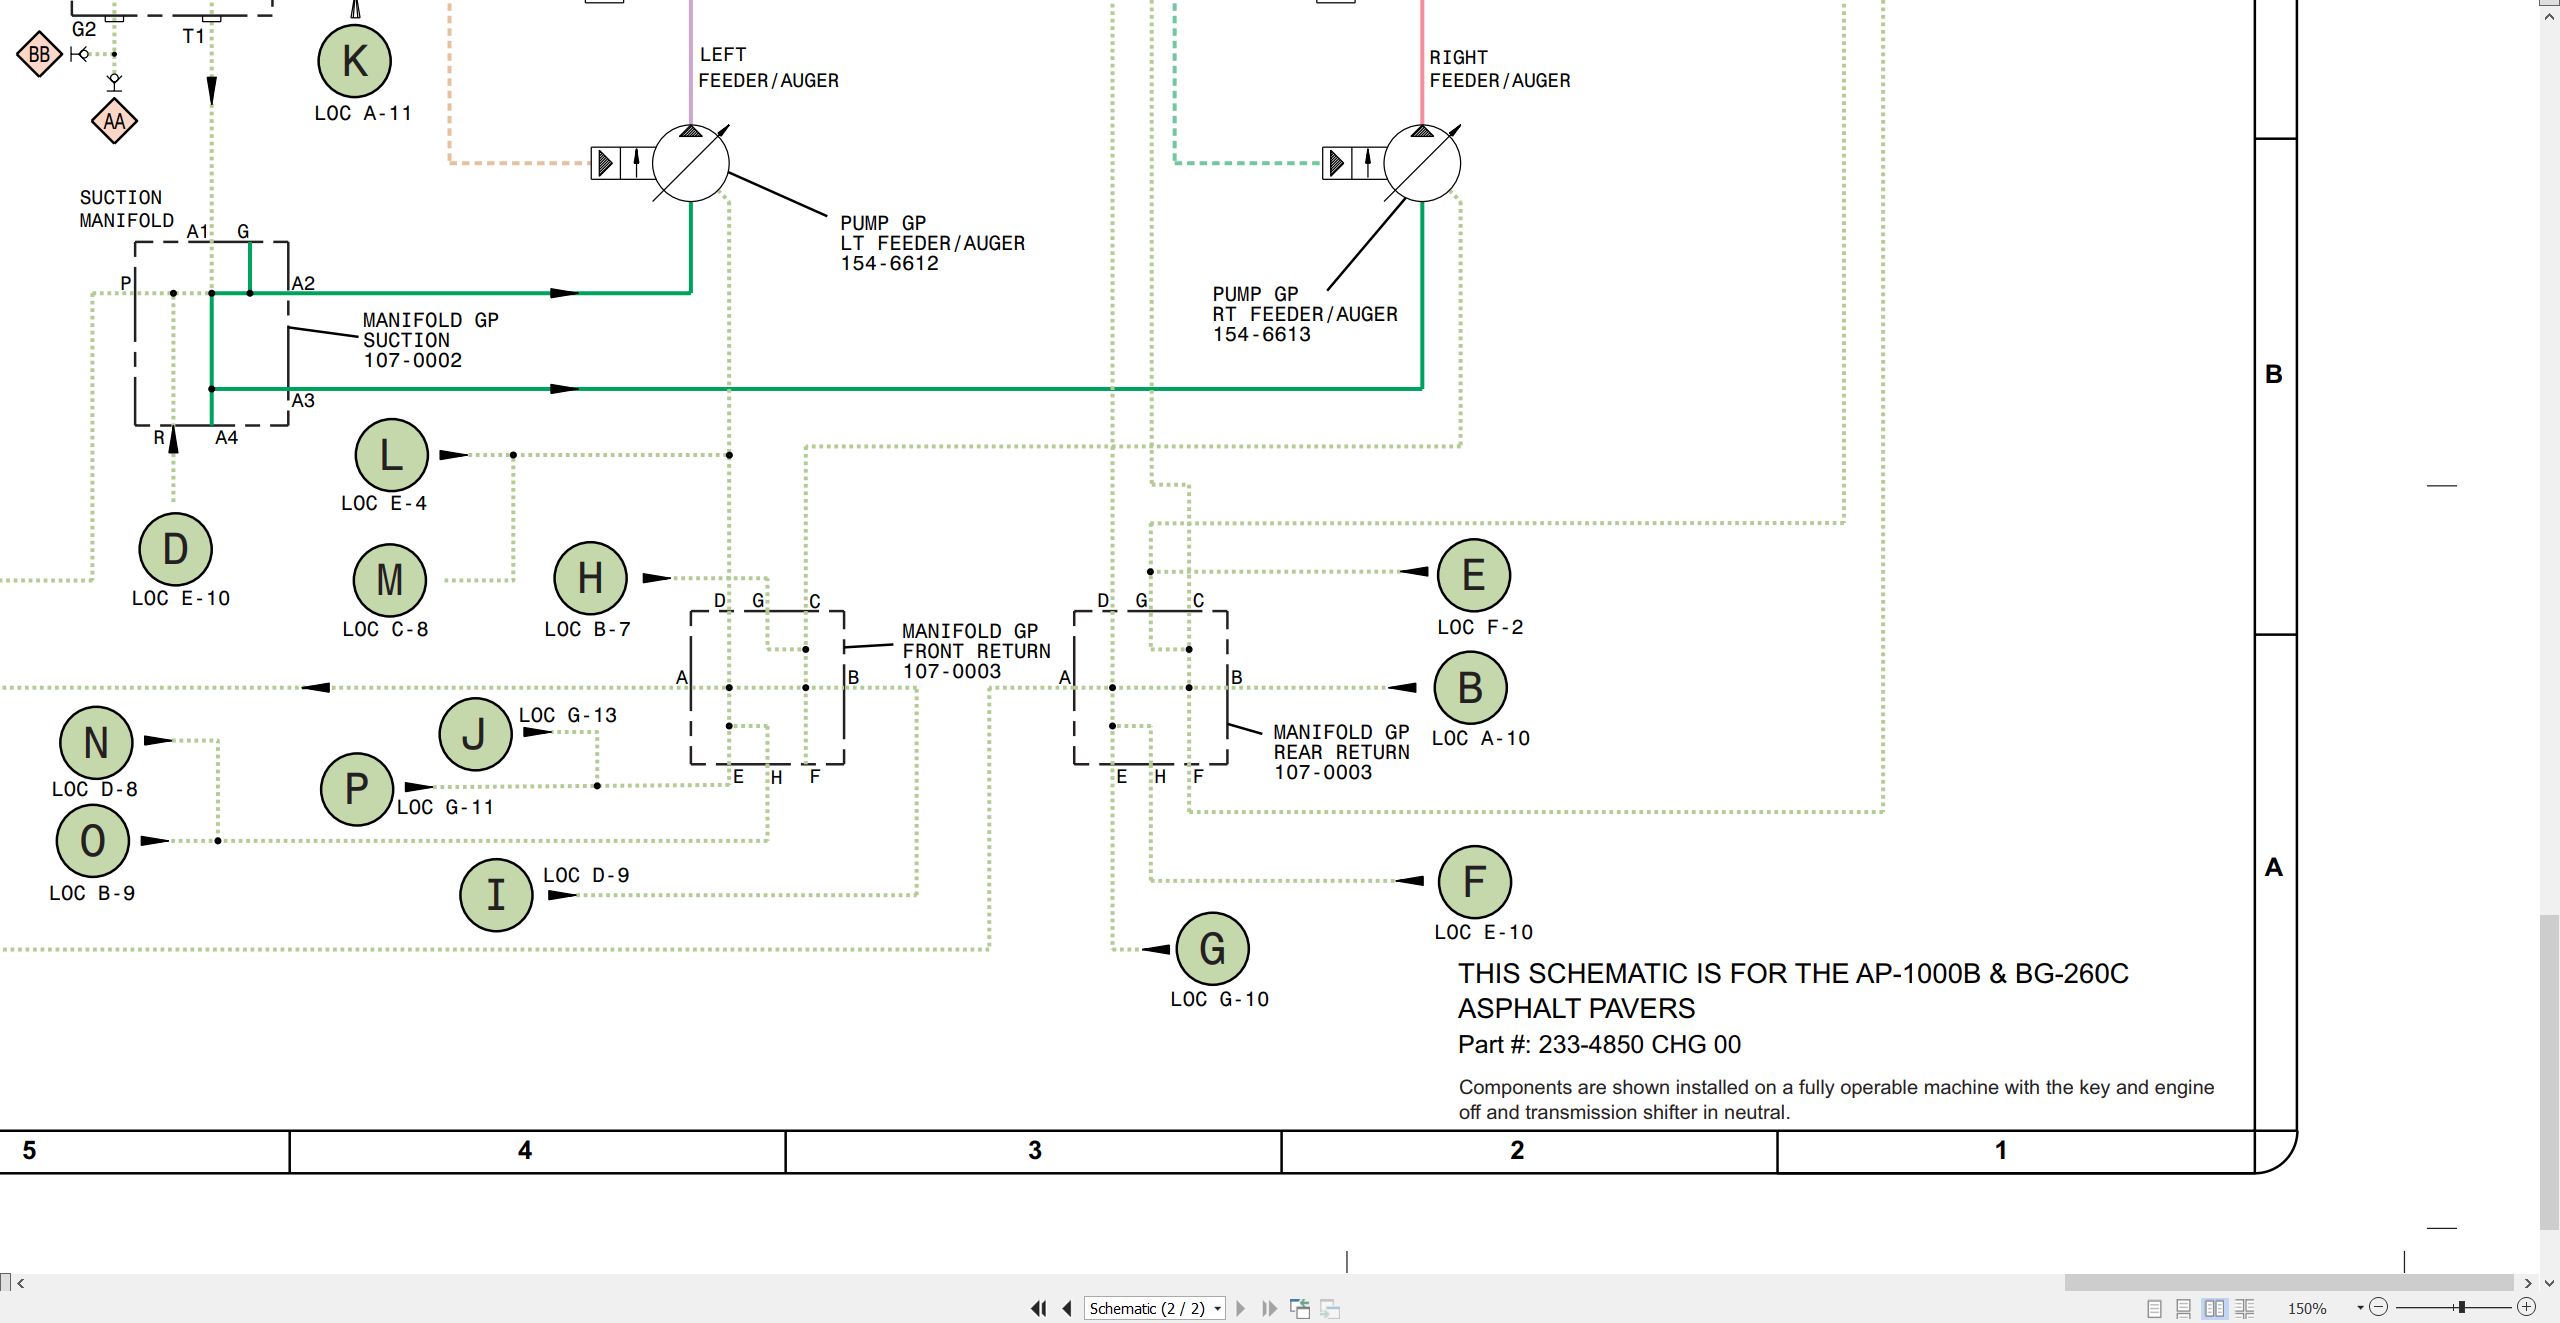Click the zoom in plus button
The image size is (2560, 1323).
pos(2526,1307)
